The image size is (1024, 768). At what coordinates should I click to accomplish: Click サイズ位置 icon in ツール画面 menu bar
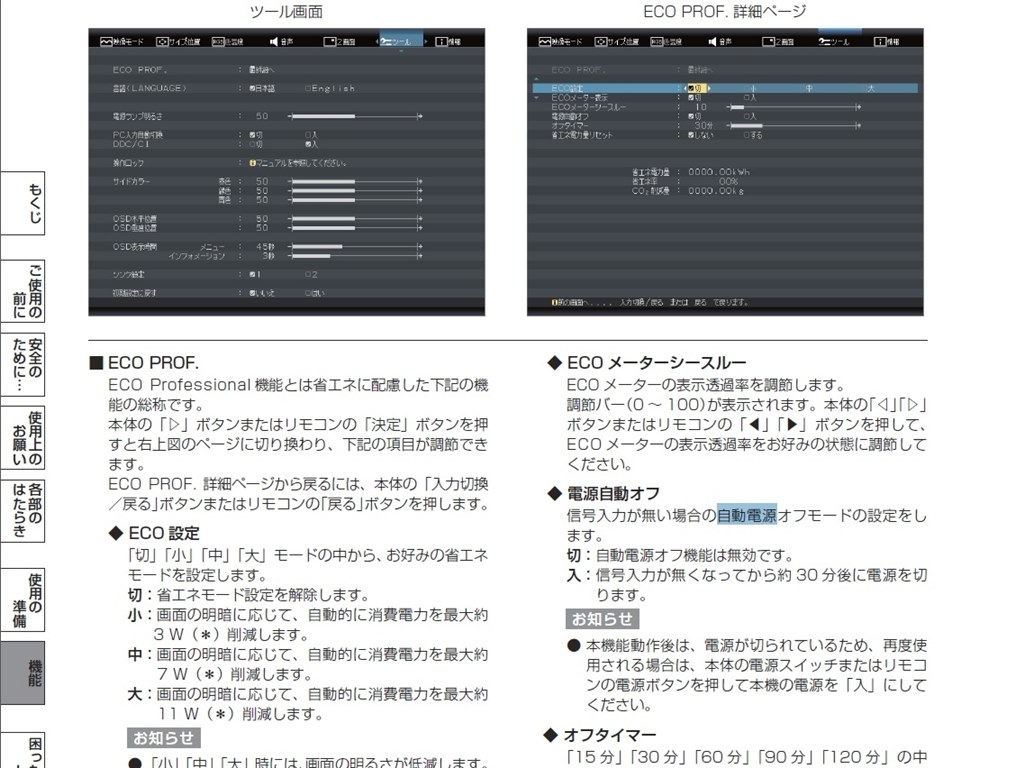coord(162,41)
